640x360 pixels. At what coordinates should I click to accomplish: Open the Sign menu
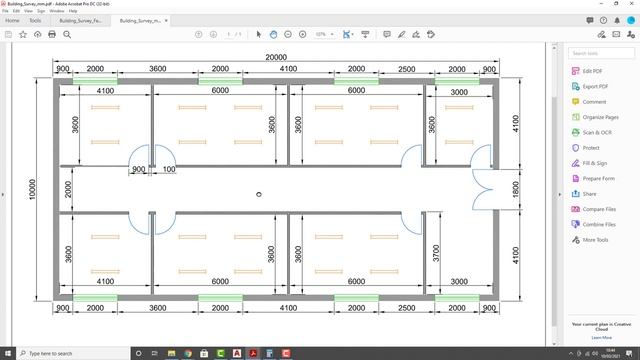[41, 11]
